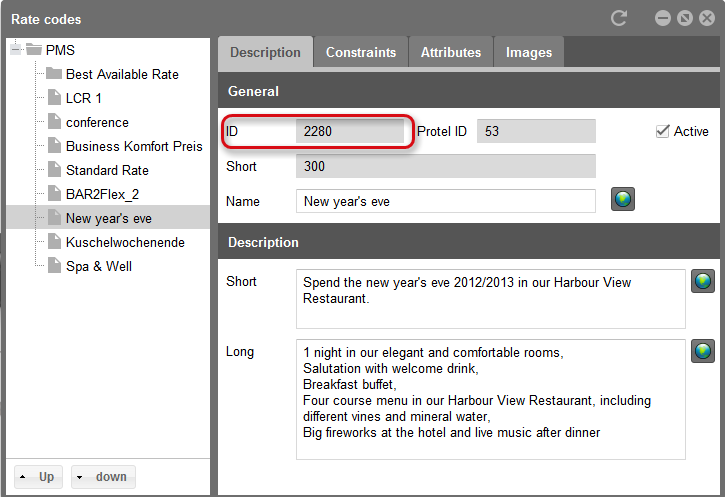Minimize the Rate codes window
Screen dimensions: 725x497
coord(663,18)
